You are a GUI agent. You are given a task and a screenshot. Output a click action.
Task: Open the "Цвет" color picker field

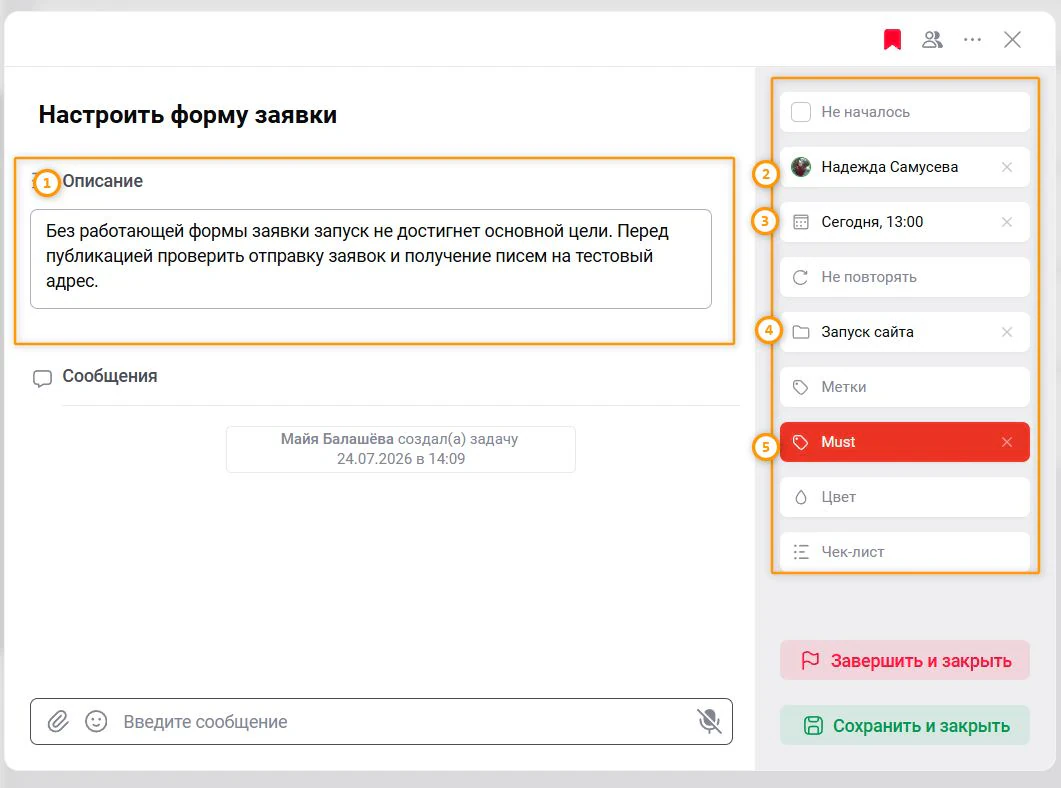[905, 497]
